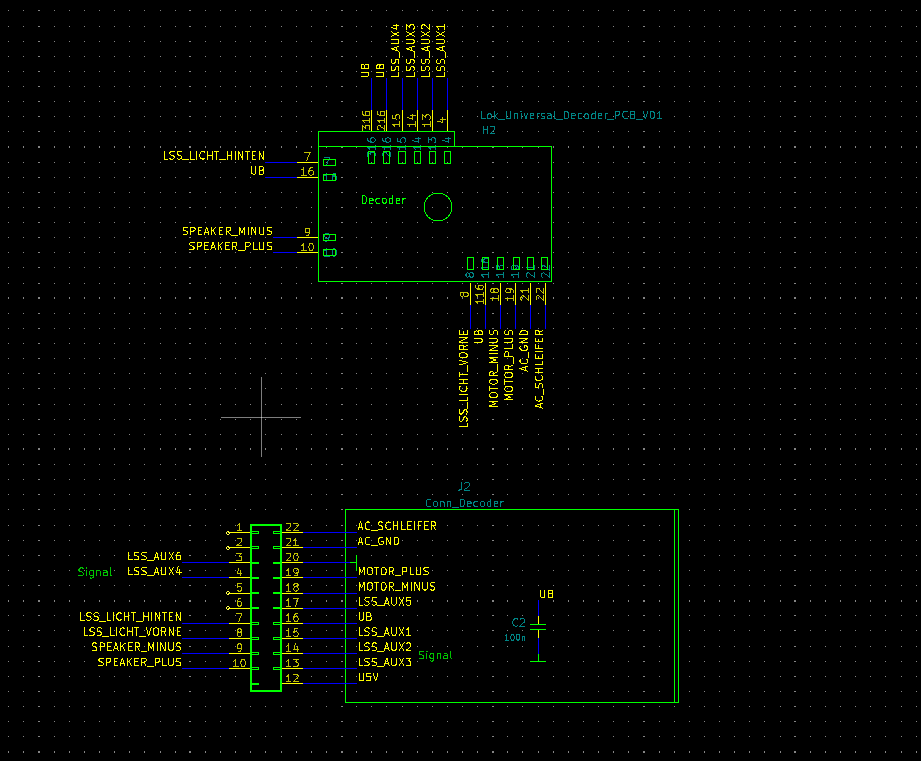The image size is (921, 761).
Task: Click pin 7 on the Decoder's left side
Action: pyautogui.click(x=307, y=157)
